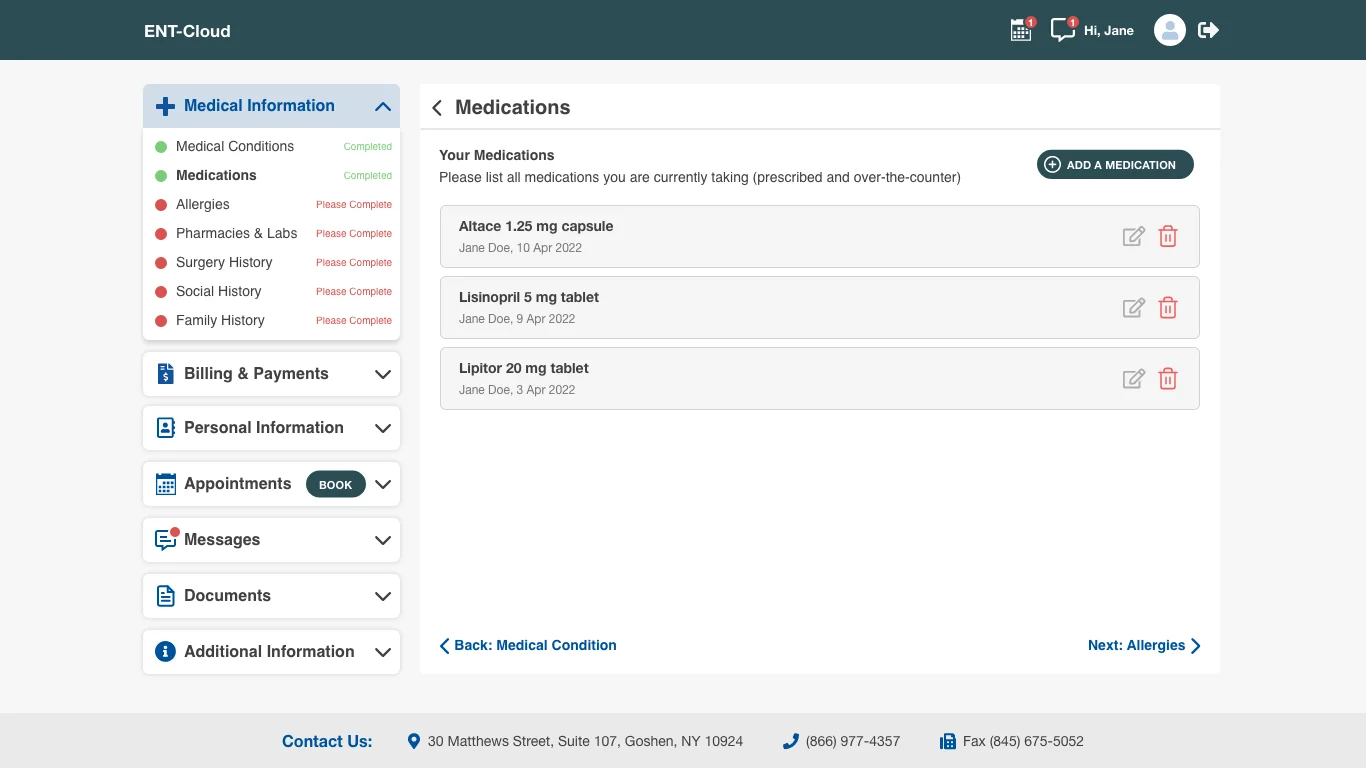This screenshot has height=768, width=1366.
Task: Click the calendar notification icon in header
Action: 1020,31
